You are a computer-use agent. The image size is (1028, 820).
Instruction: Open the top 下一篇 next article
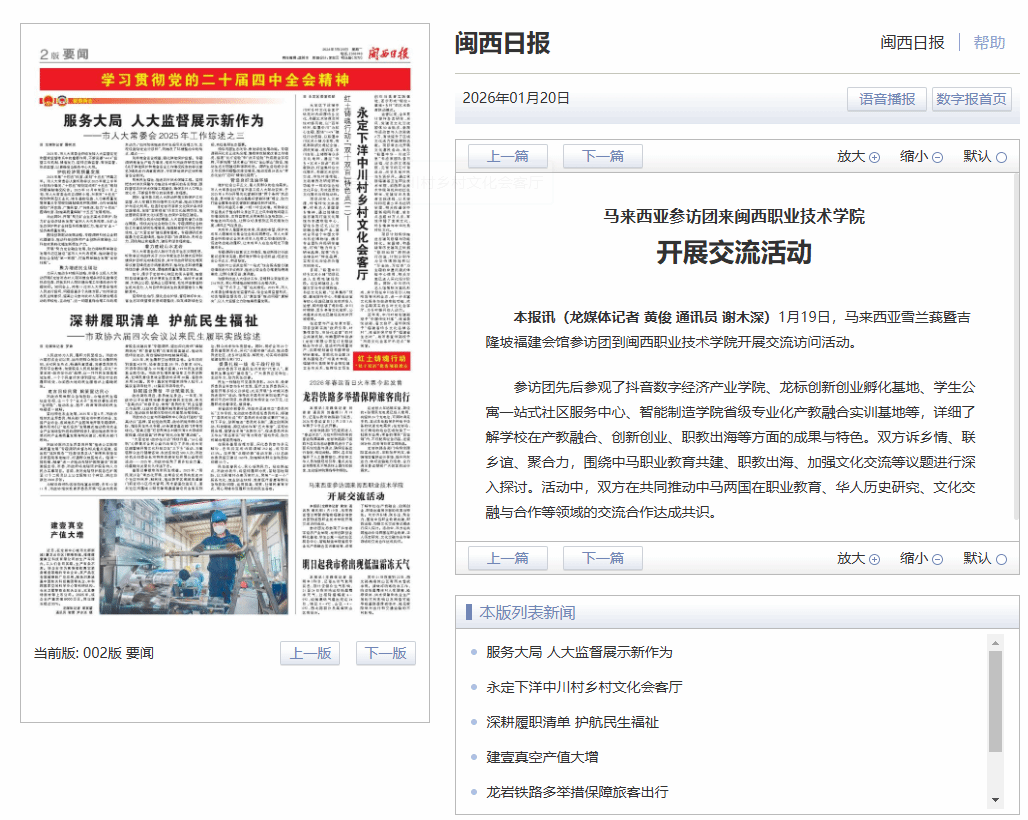603,156
